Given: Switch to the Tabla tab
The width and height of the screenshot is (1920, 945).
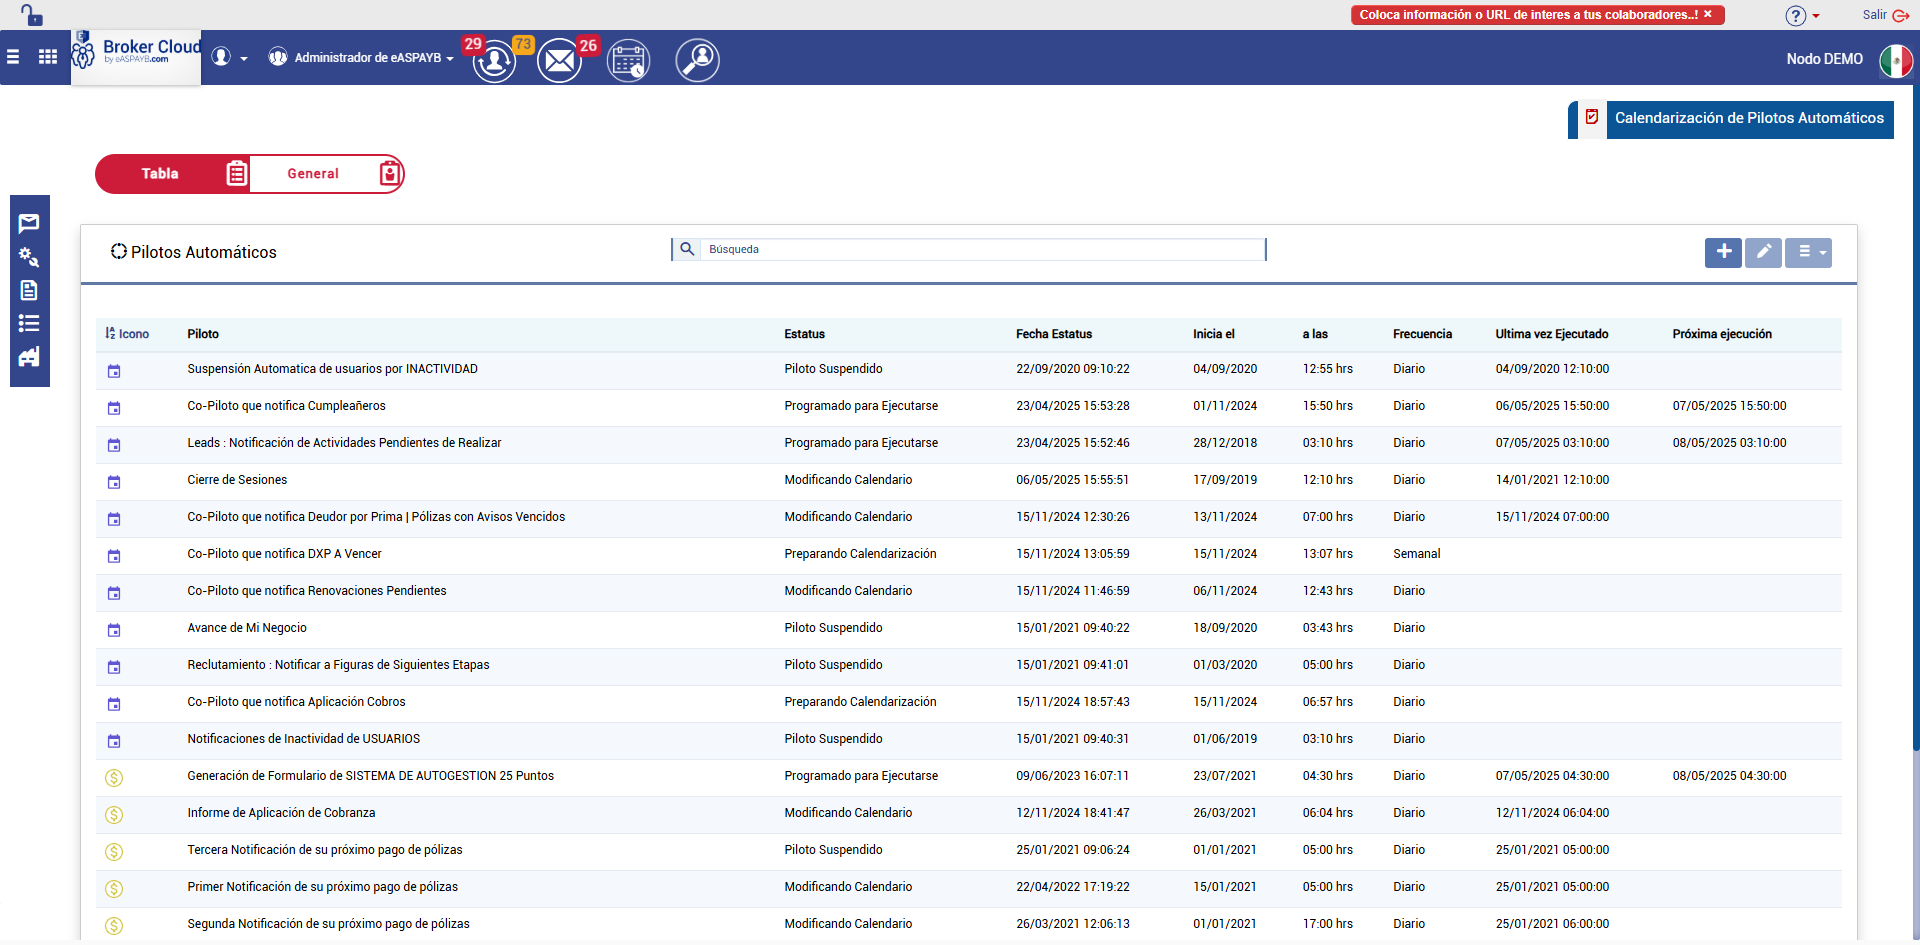Looking at the screenshot, I should pyautogui.click(x=172, y=174).
